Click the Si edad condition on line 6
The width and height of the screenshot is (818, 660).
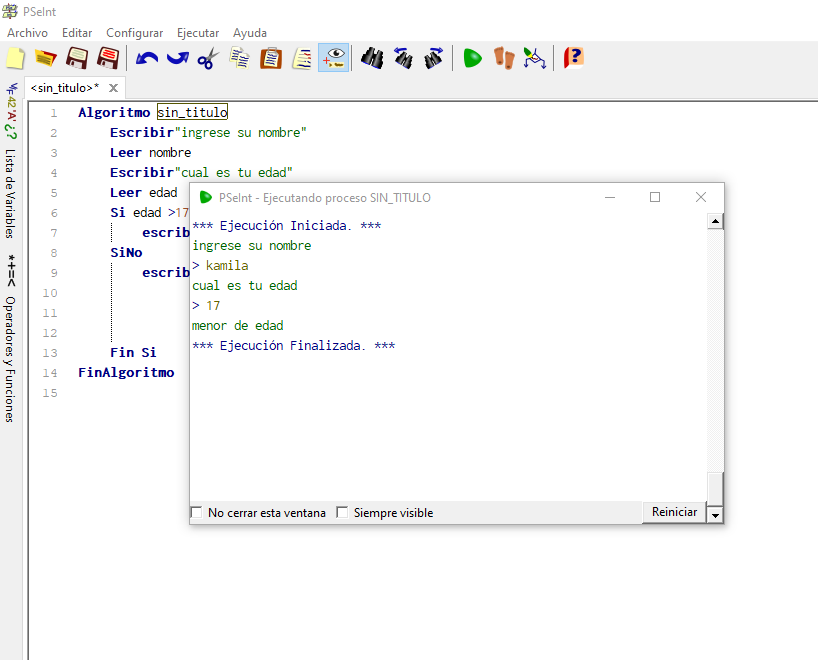click(149, 212)
